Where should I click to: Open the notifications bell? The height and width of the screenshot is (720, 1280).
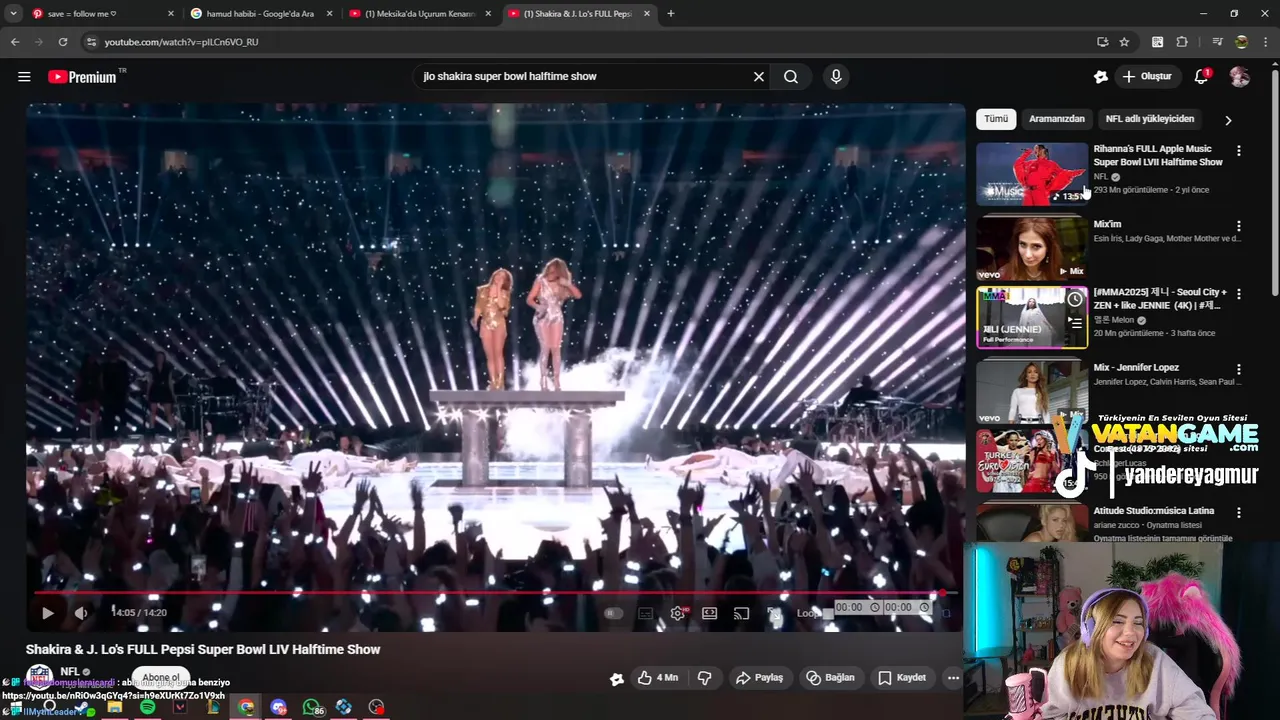pos(1202,77)
